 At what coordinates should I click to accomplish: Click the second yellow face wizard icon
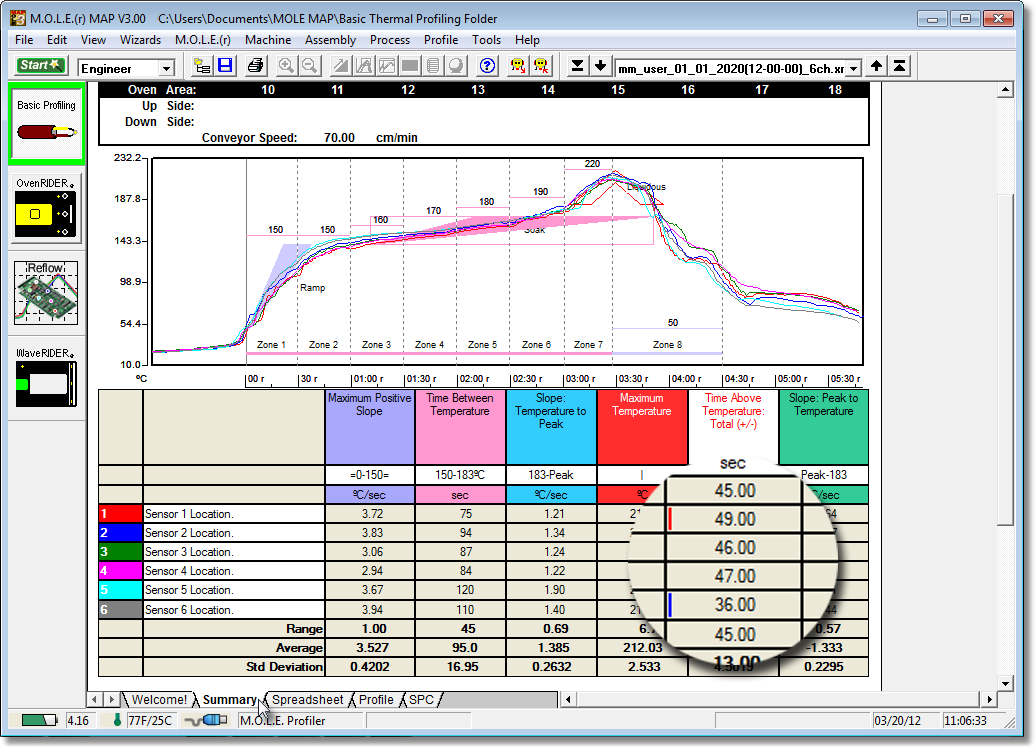[x=541, y=66]
